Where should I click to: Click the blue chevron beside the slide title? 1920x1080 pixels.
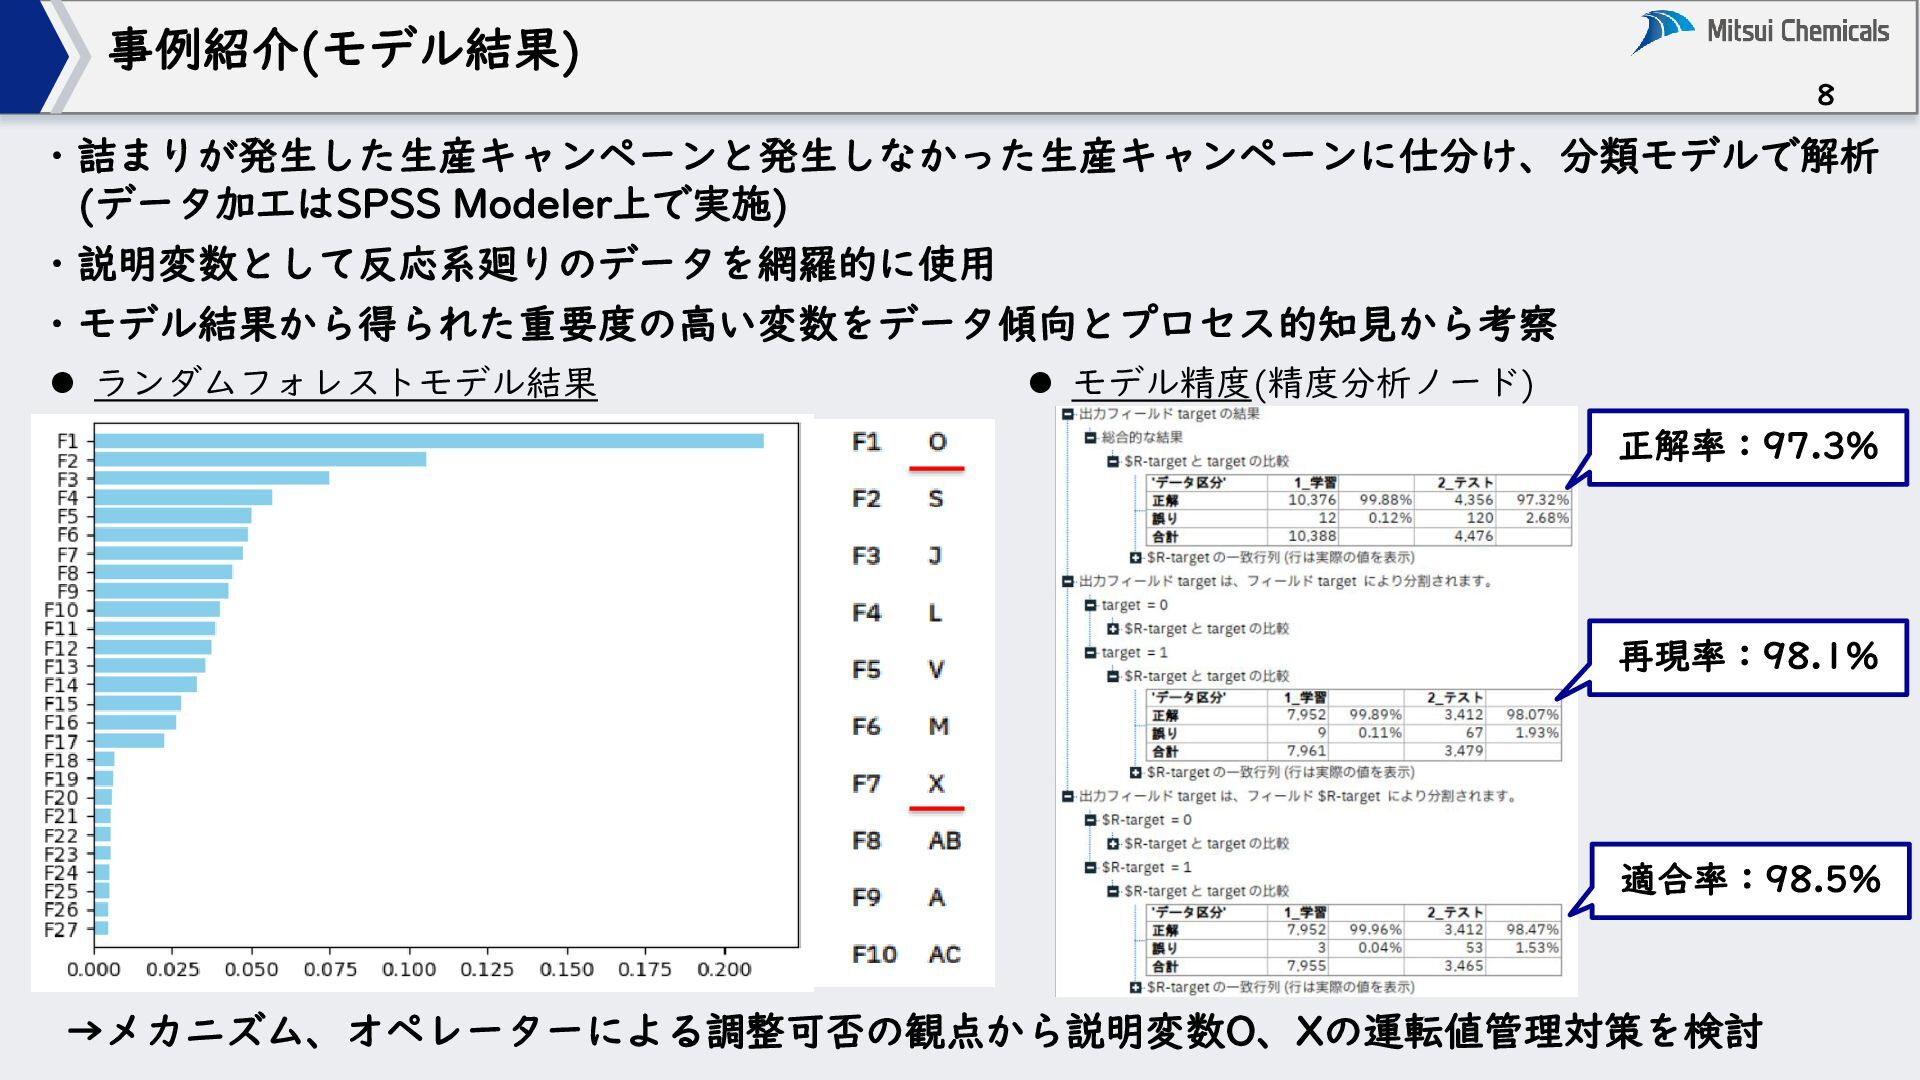[x=30, y=55]
